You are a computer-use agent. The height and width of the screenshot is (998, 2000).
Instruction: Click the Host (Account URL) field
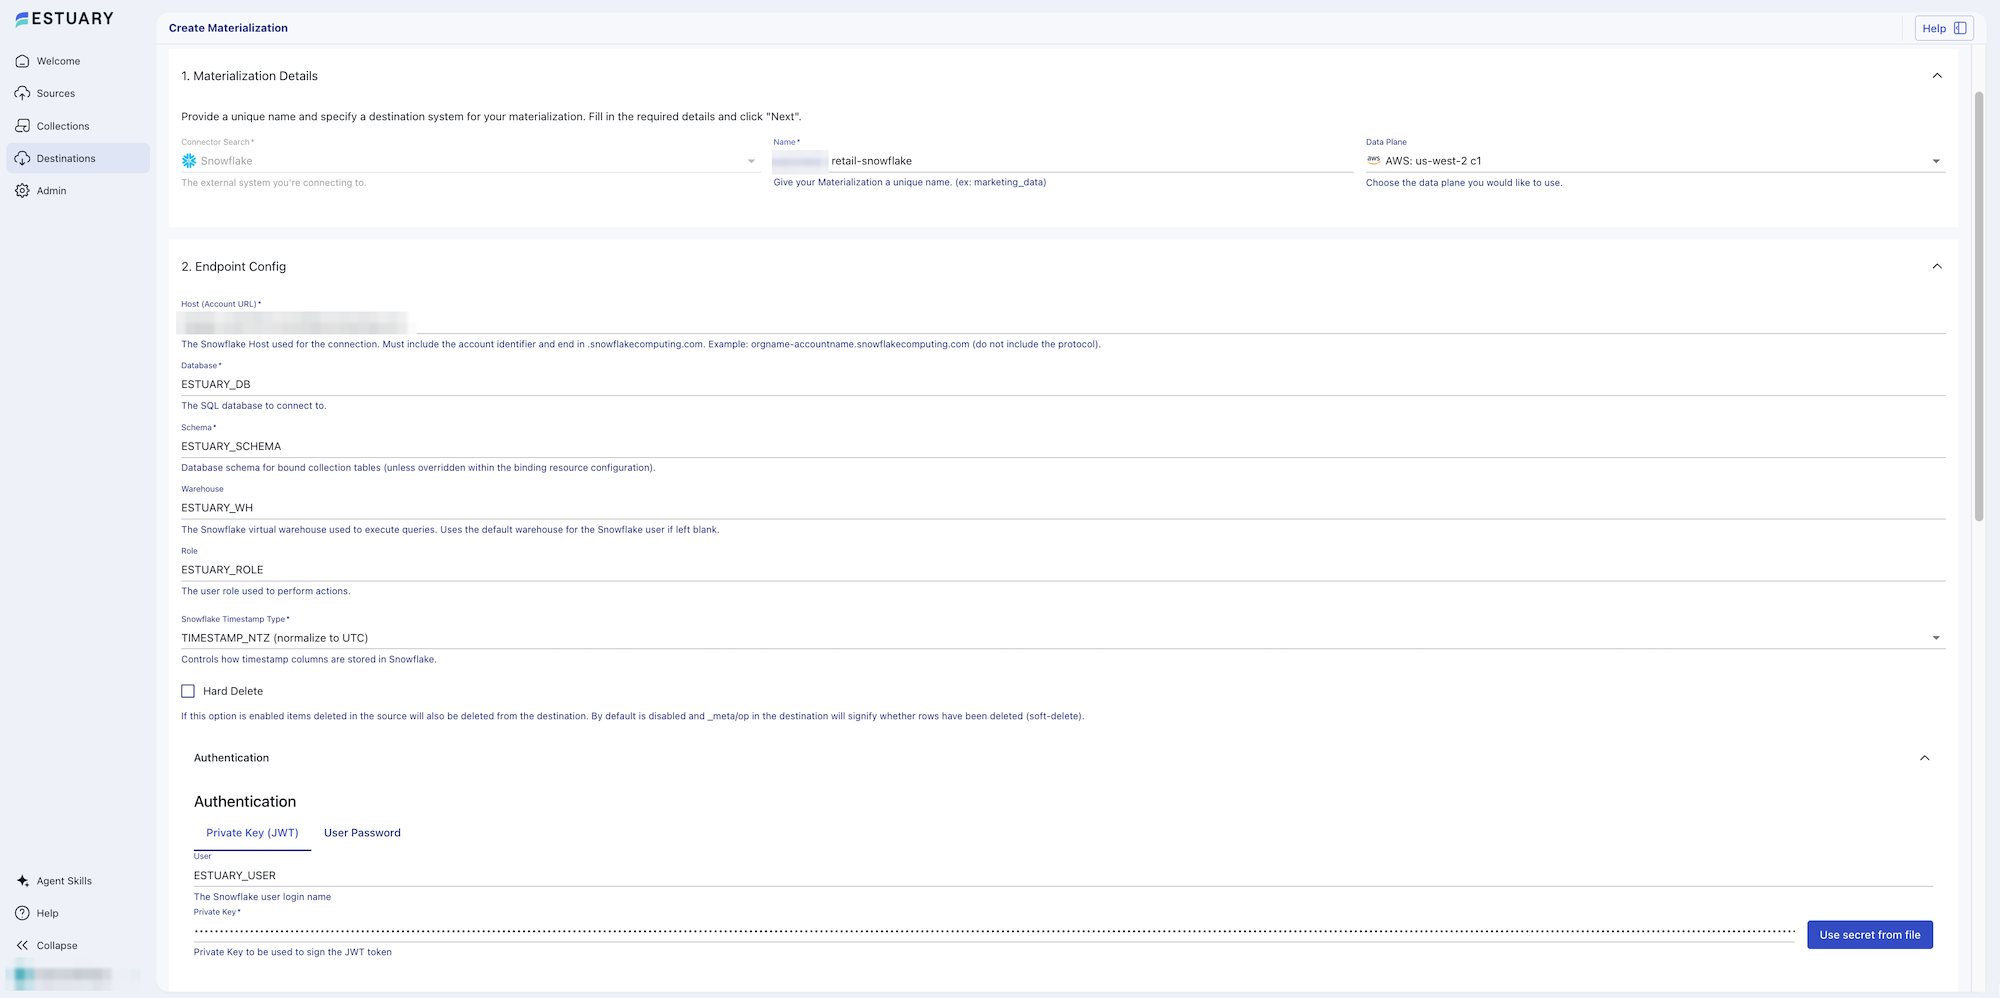pyautogui.click(x=1063, y=322)
